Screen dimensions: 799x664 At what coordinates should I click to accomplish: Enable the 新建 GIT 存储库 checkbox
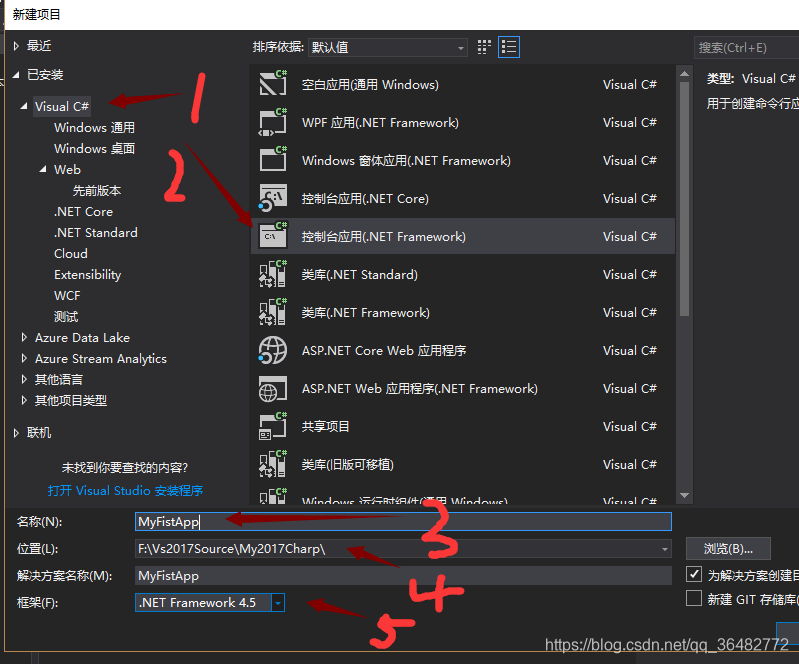tap(694, 598)
